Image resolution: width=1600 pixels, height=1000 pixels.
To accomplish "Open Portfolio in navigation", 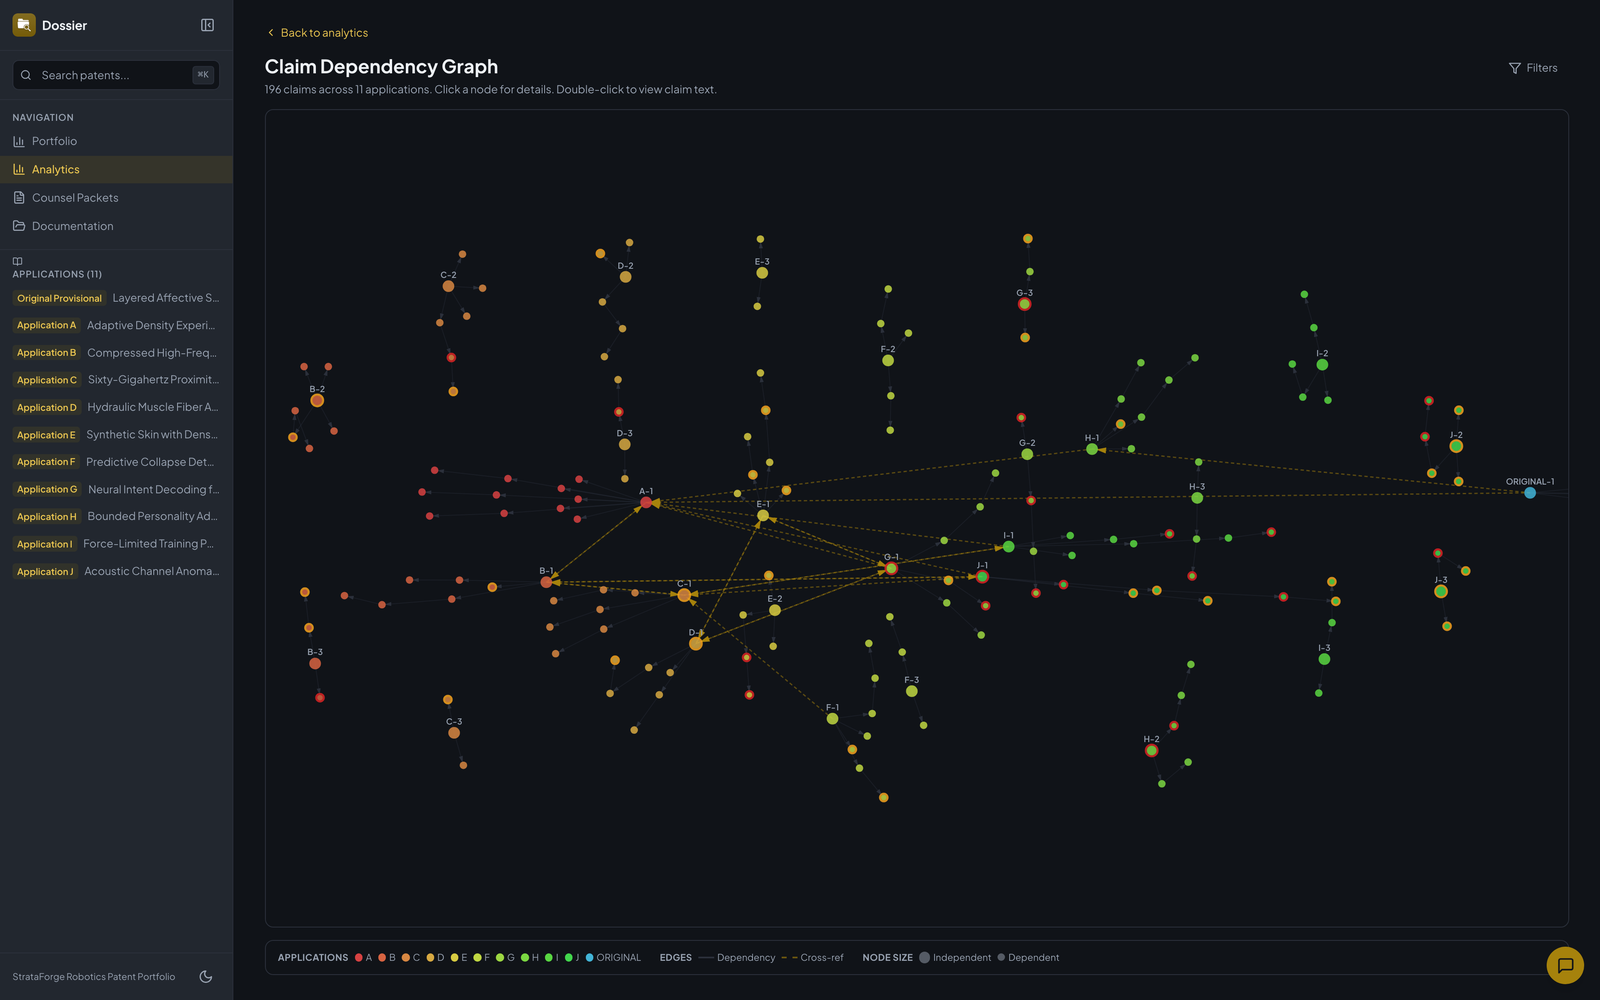I will 116,141.
